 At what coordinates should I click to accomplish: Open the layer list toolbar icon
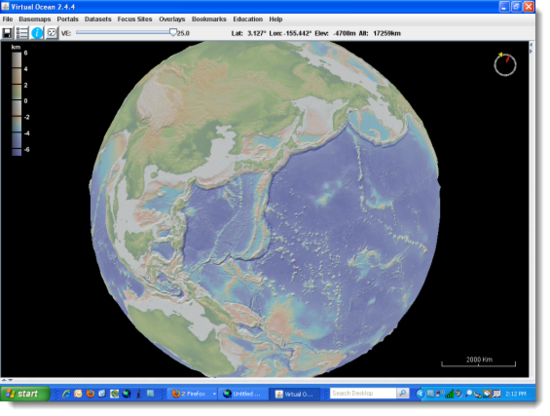[22, 33]
